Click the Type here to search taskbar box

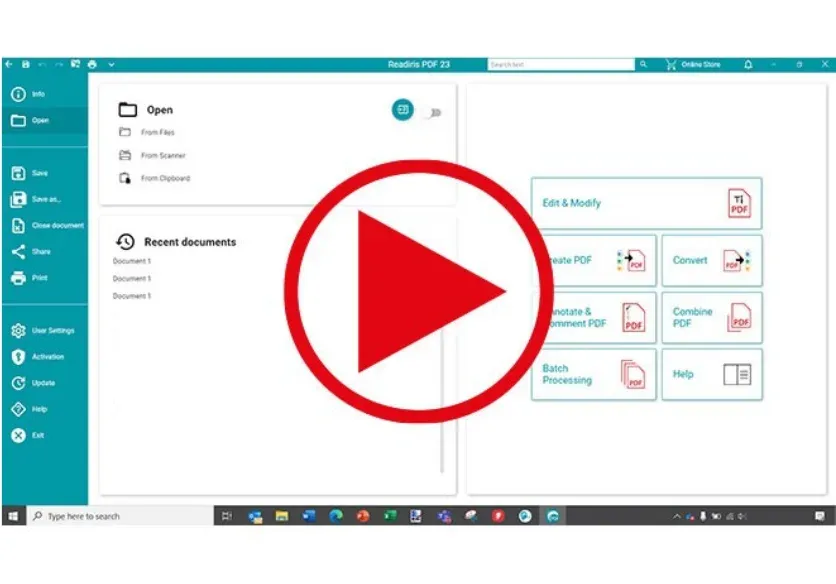pyautogui.click(x=120, y=516)
